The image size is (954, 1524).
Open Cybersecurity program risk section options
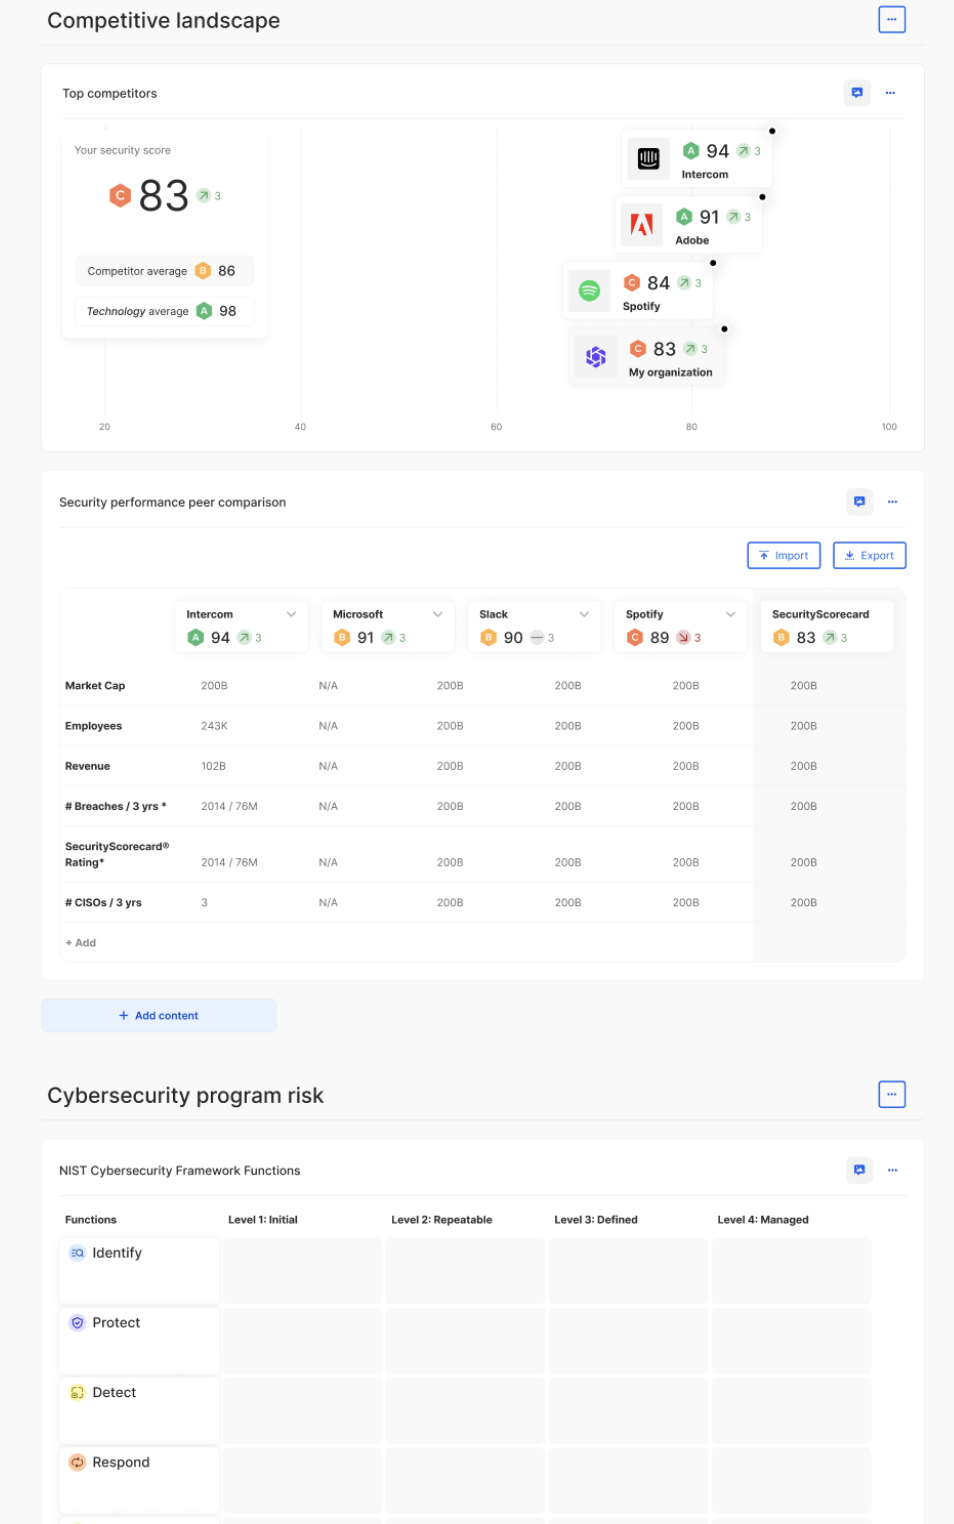point(891,1094)
